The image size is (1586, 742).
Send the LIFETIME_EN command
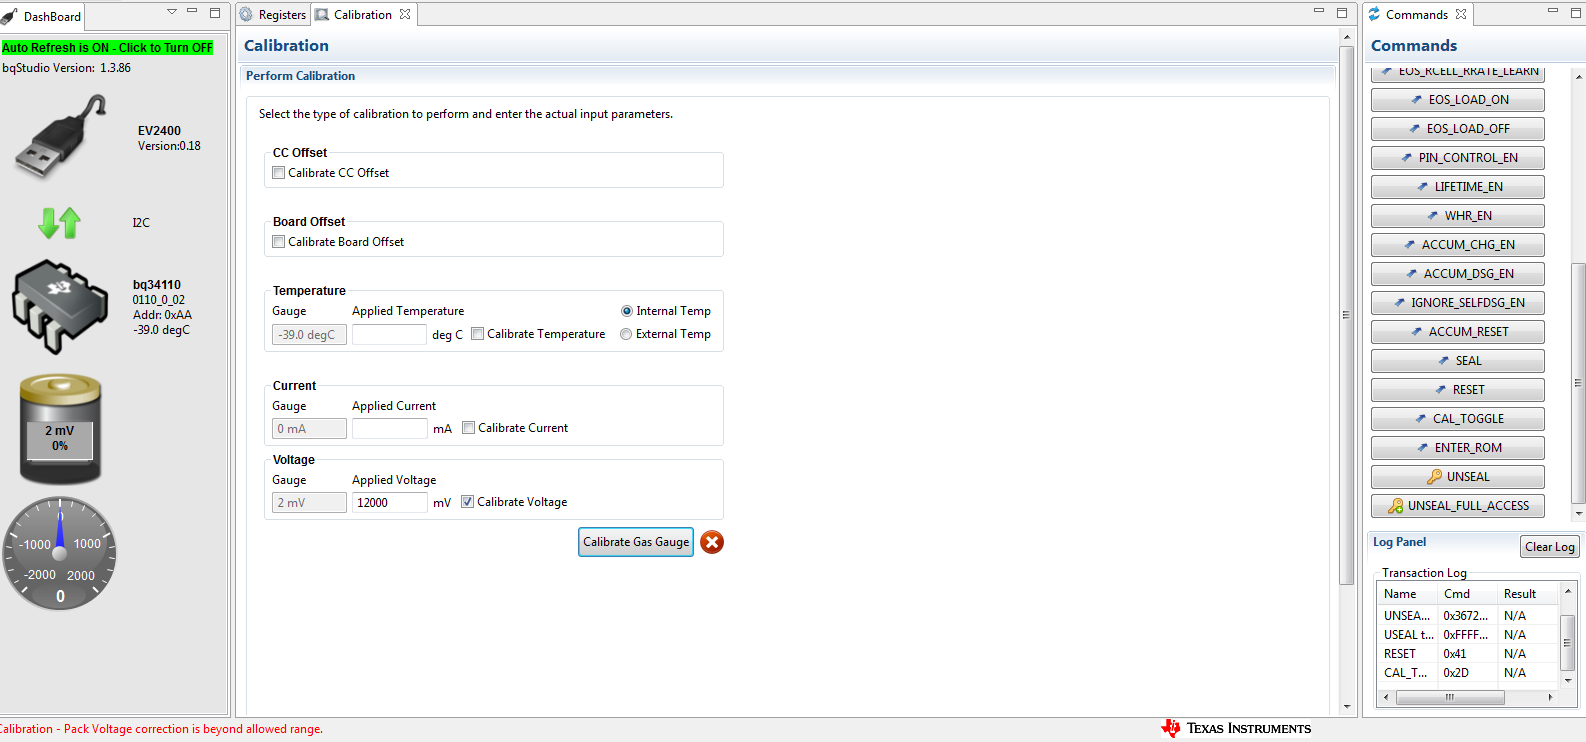pyautogui.click(x=1457, y=187)
